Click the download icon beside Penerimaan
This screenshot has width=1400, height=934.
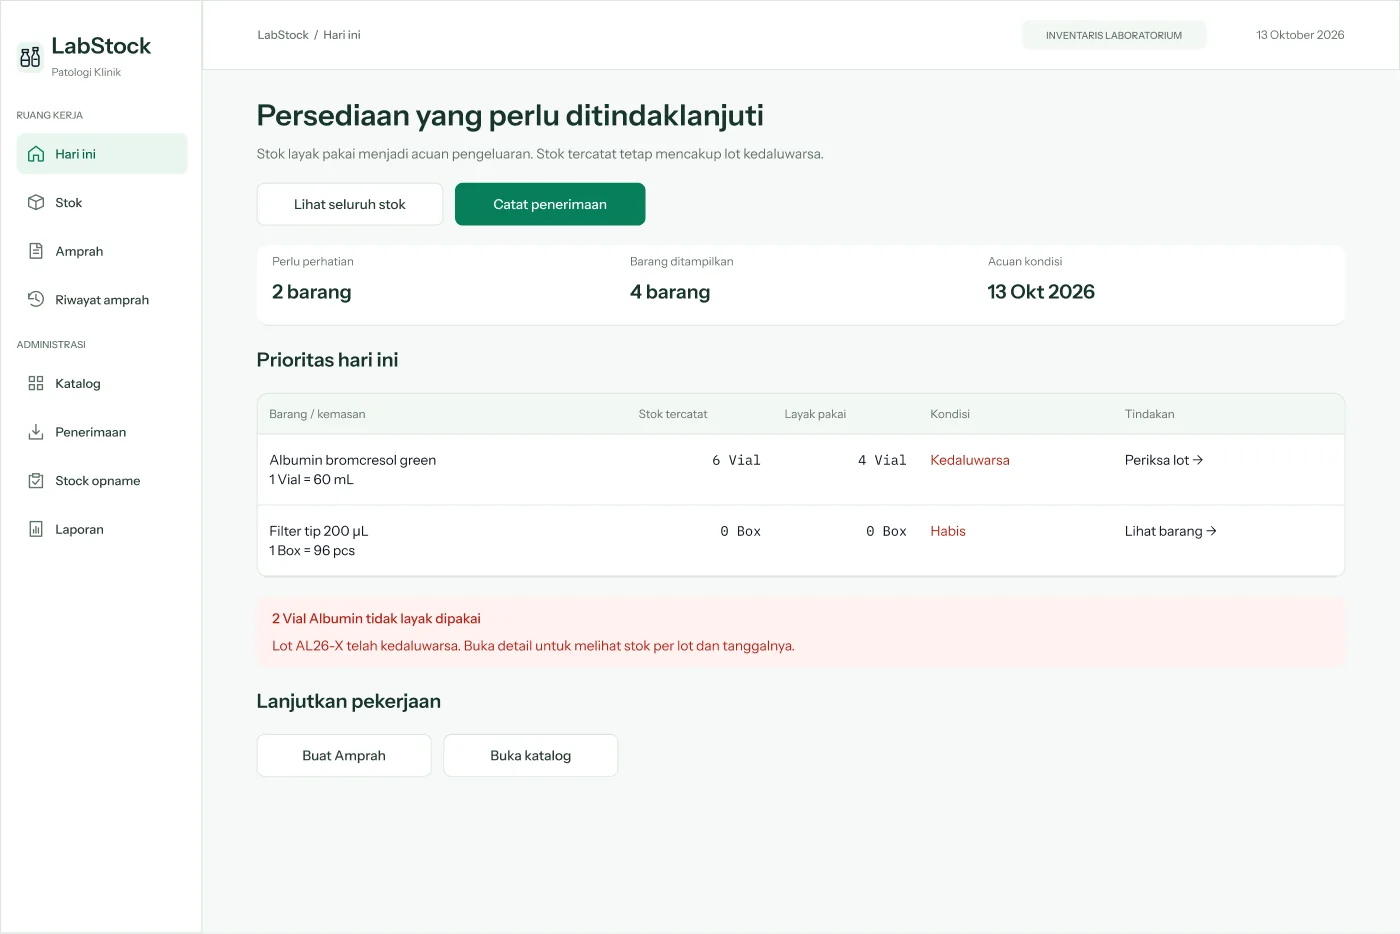(36, 432)
